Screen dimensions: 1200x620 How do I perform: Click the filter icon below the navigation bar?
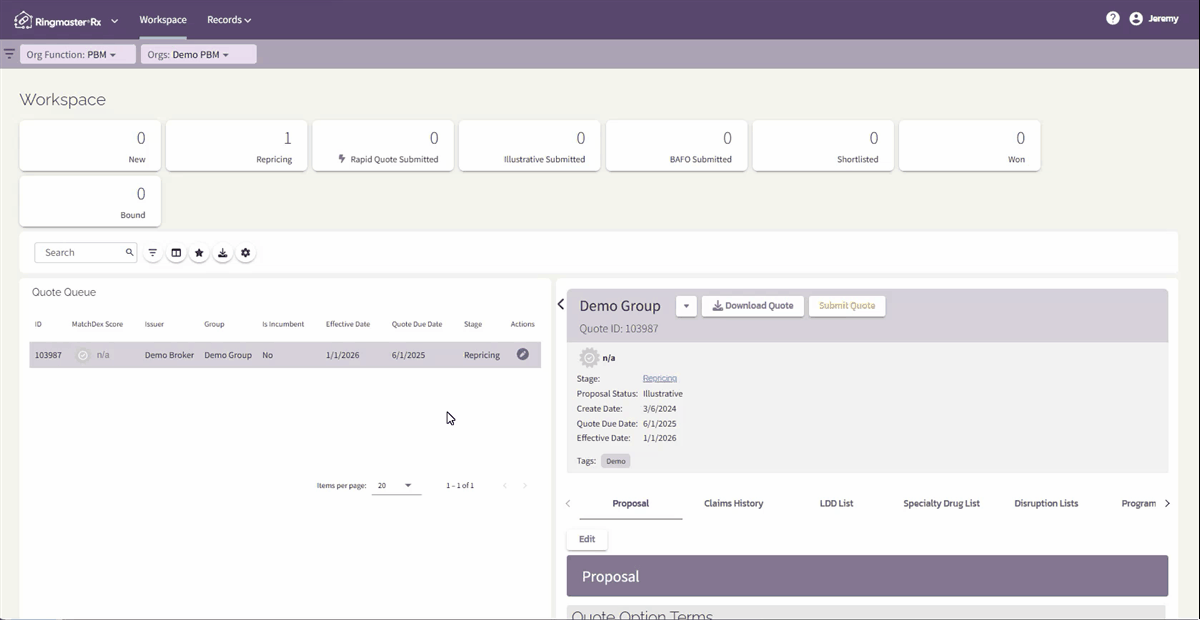(9, 54)
